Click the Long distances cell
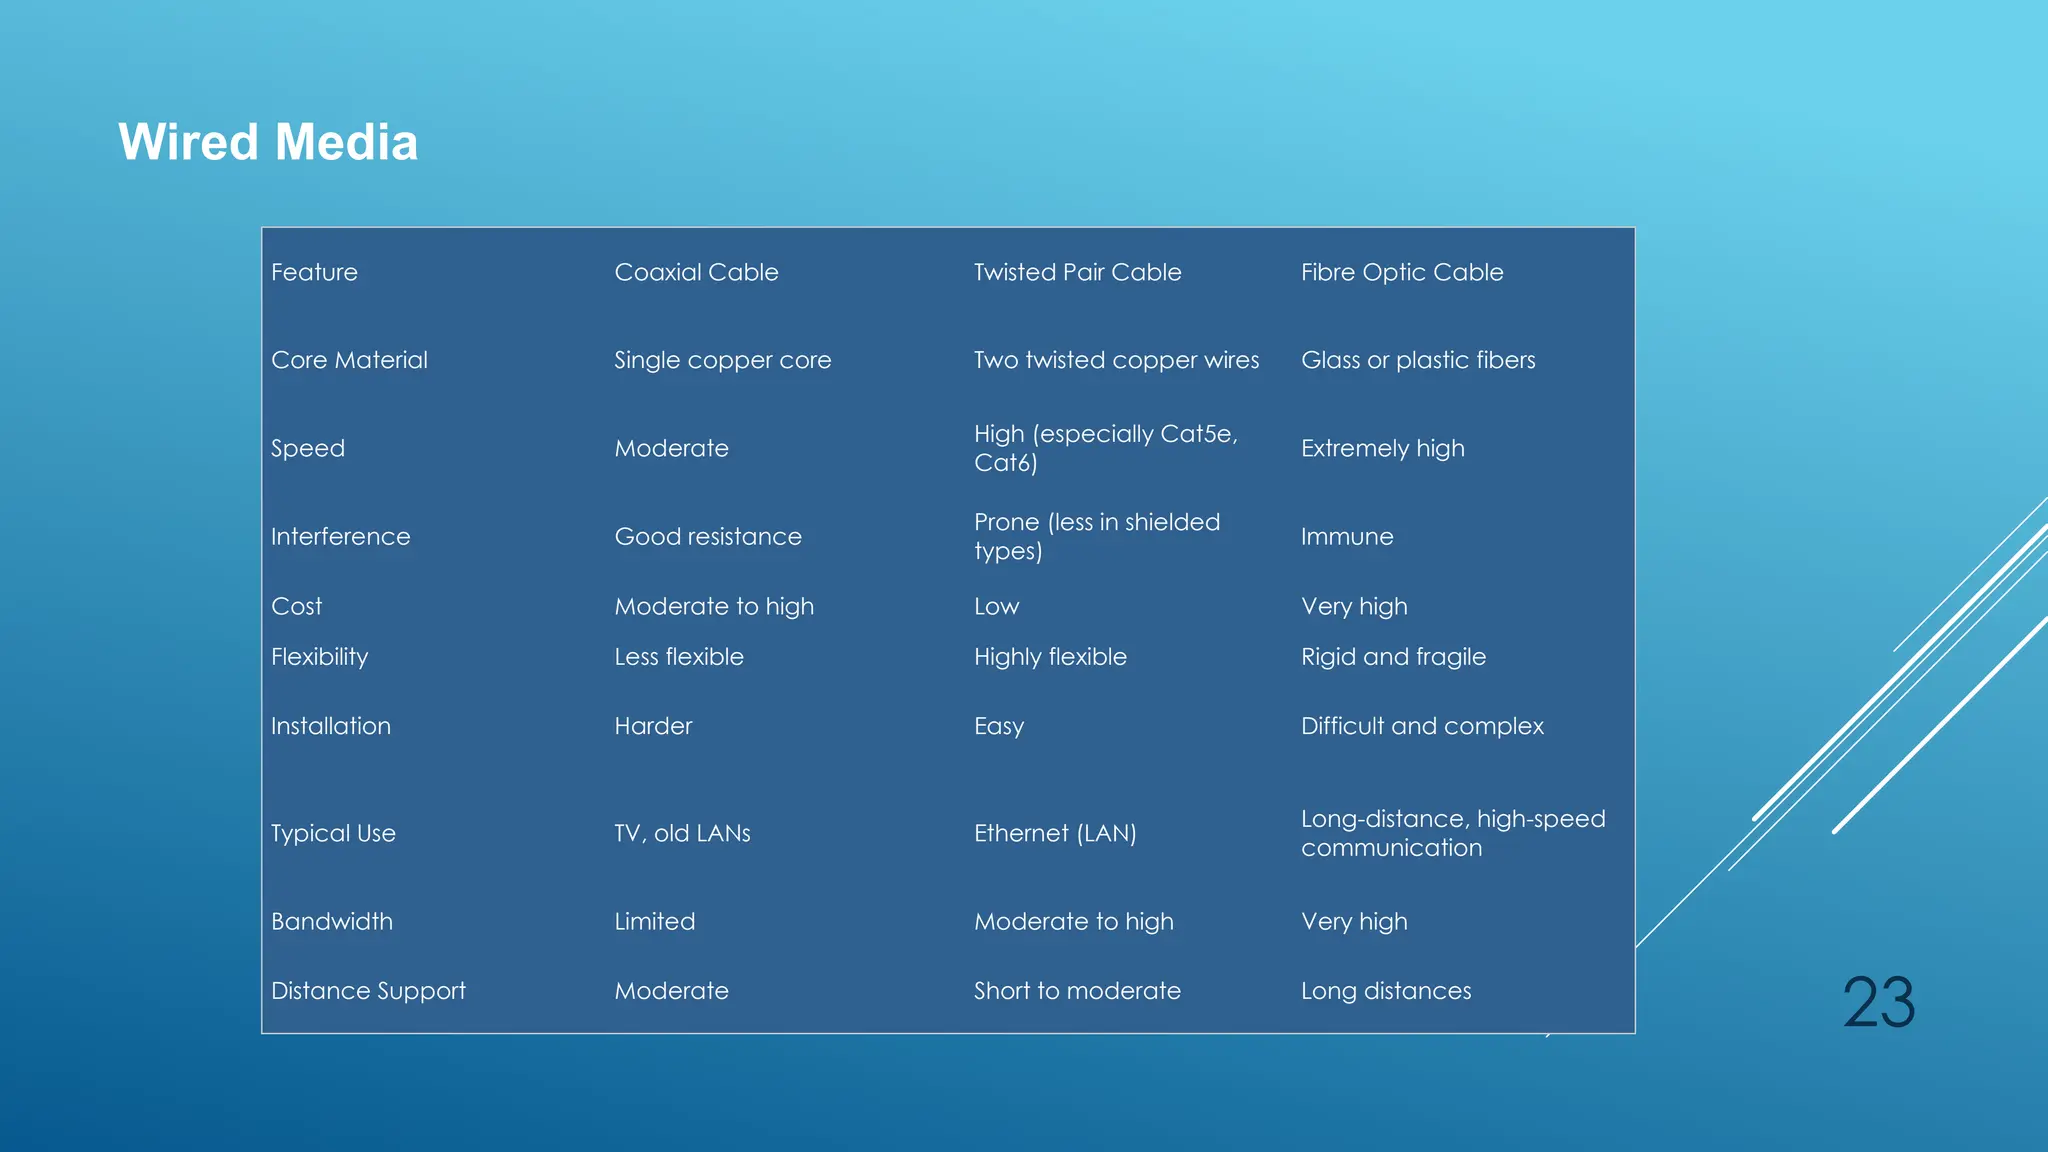This screenshot has width=2048, height=1152. (1385, 991)
